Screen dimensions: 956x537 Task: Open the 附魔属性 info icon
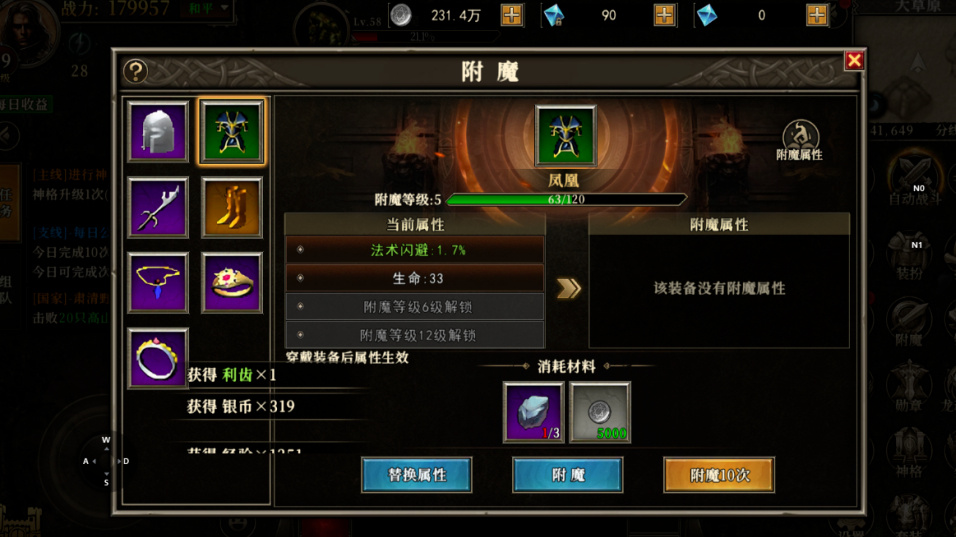point(799,140)
